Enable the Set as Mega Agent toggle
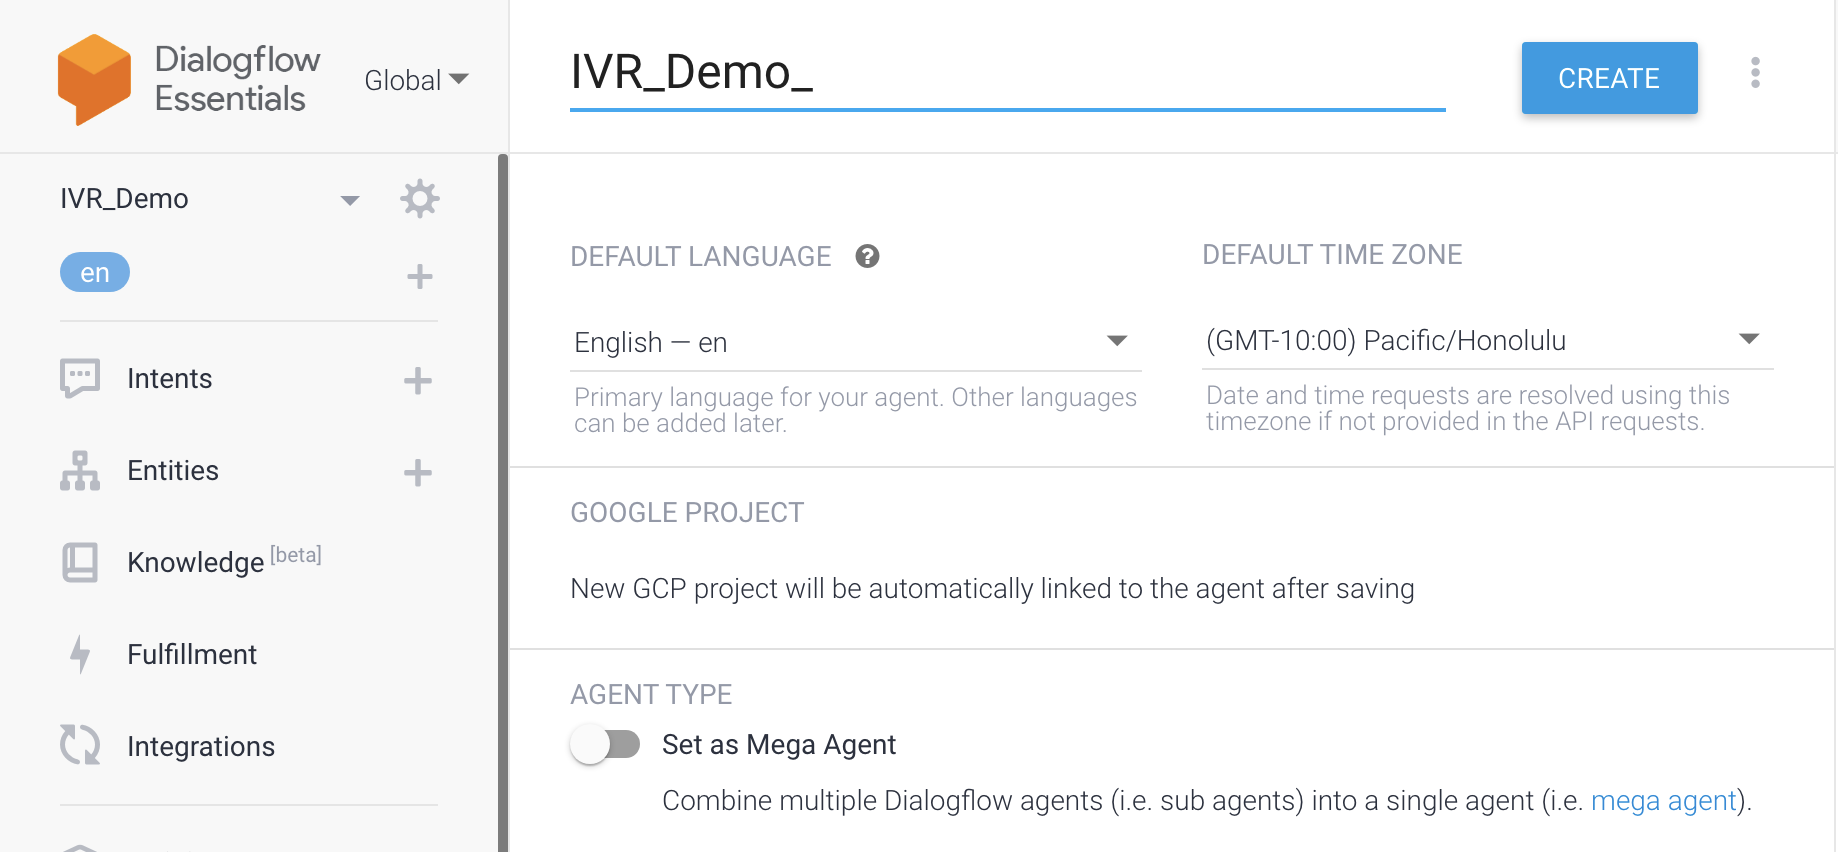 [x=606, y=745]
